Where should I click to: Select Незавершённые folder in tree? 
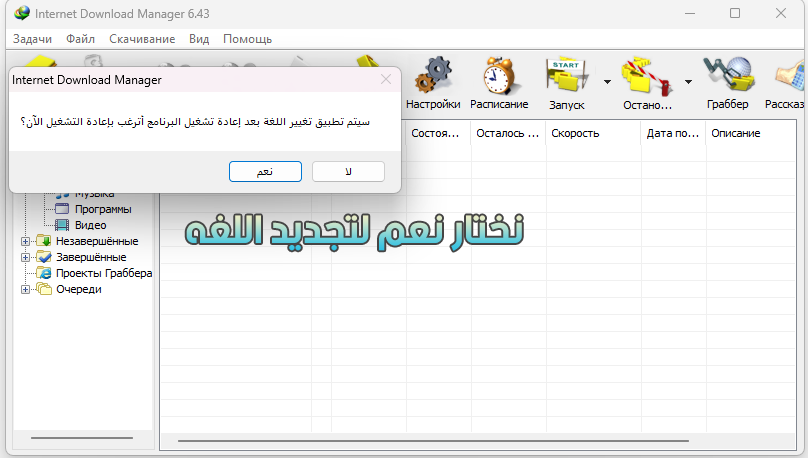click(x=97, y=241)
